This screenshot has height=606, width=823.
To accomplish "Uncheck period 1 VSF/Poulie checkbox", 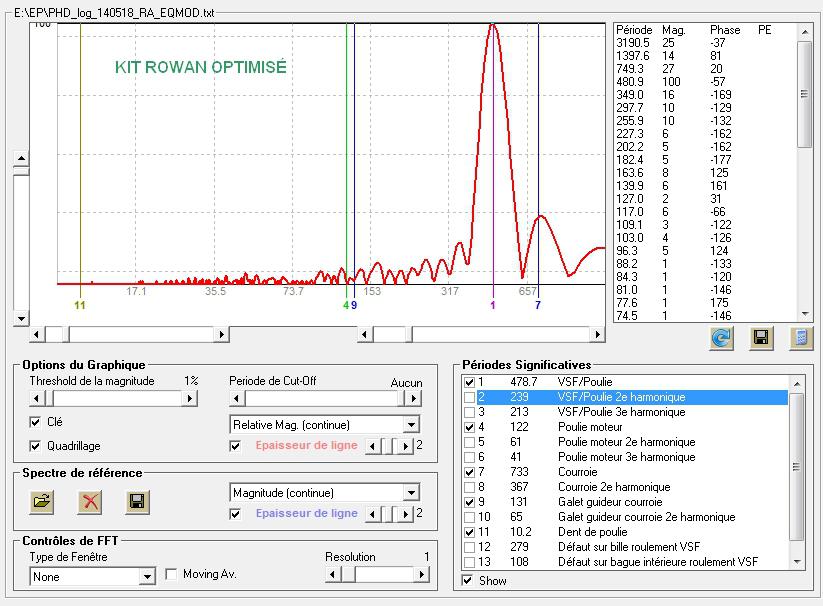I will (x=470, y=382).
